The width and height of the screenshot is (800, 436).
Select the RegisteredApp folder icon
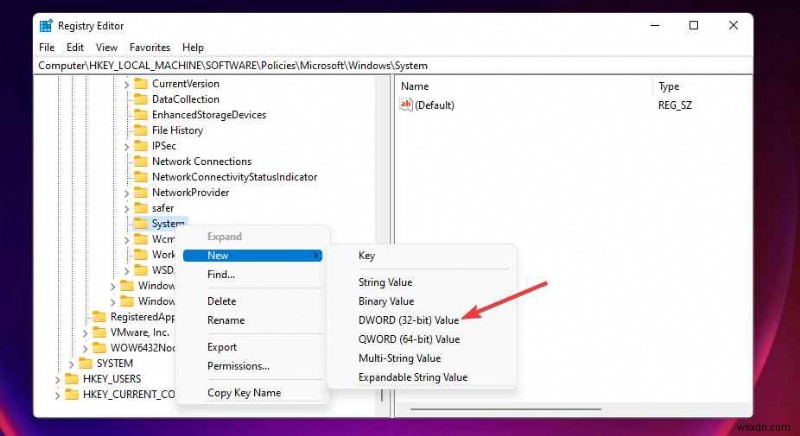pyautogui.click(x=99, y=317)
